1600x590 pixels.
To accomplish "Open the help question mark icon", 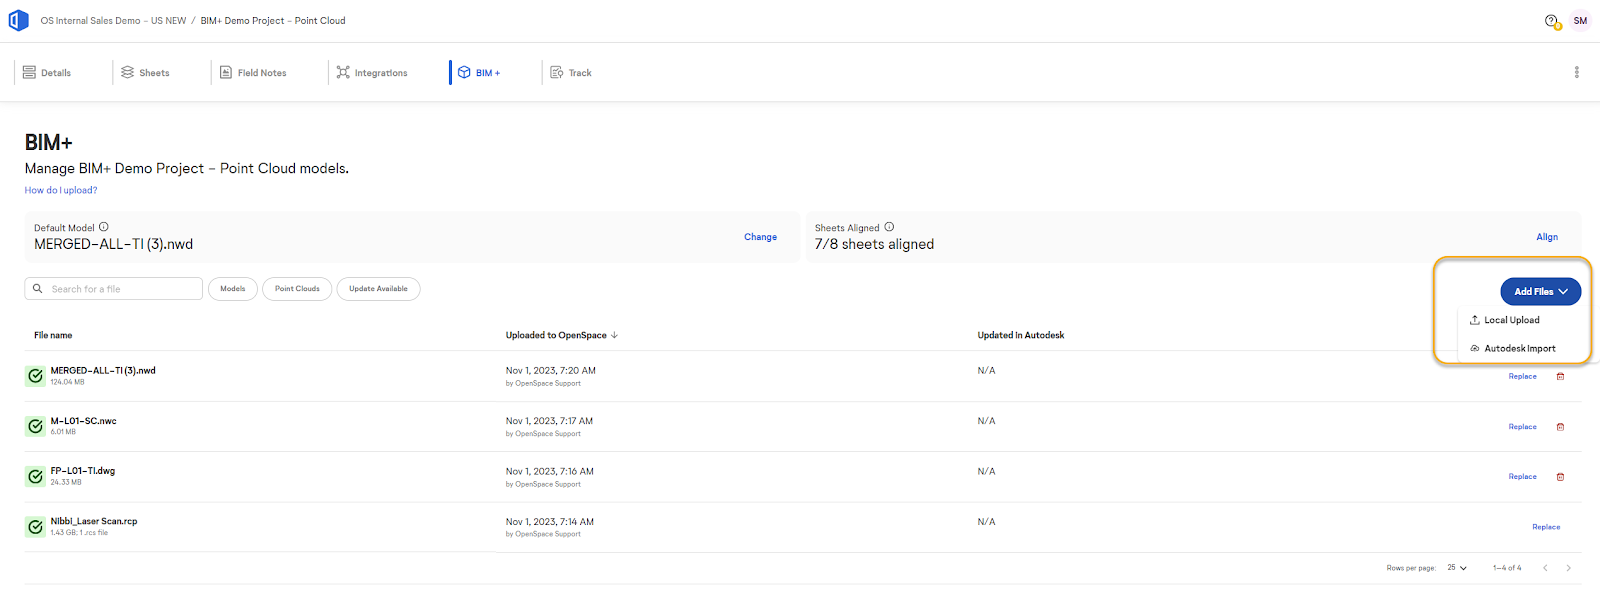I will (1551, 21).
